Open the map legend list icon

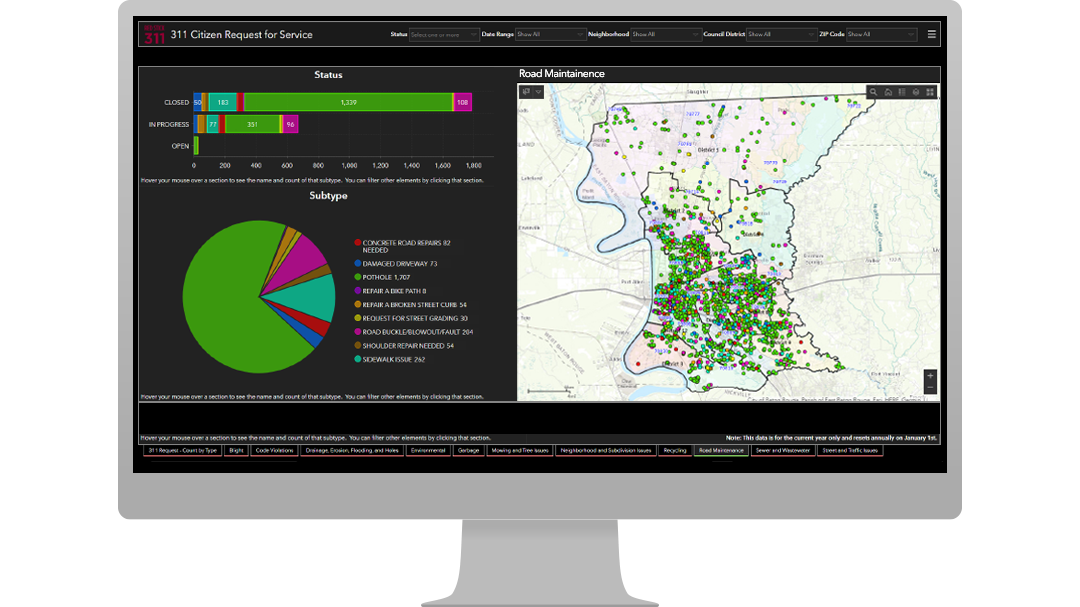pos(902,92)
